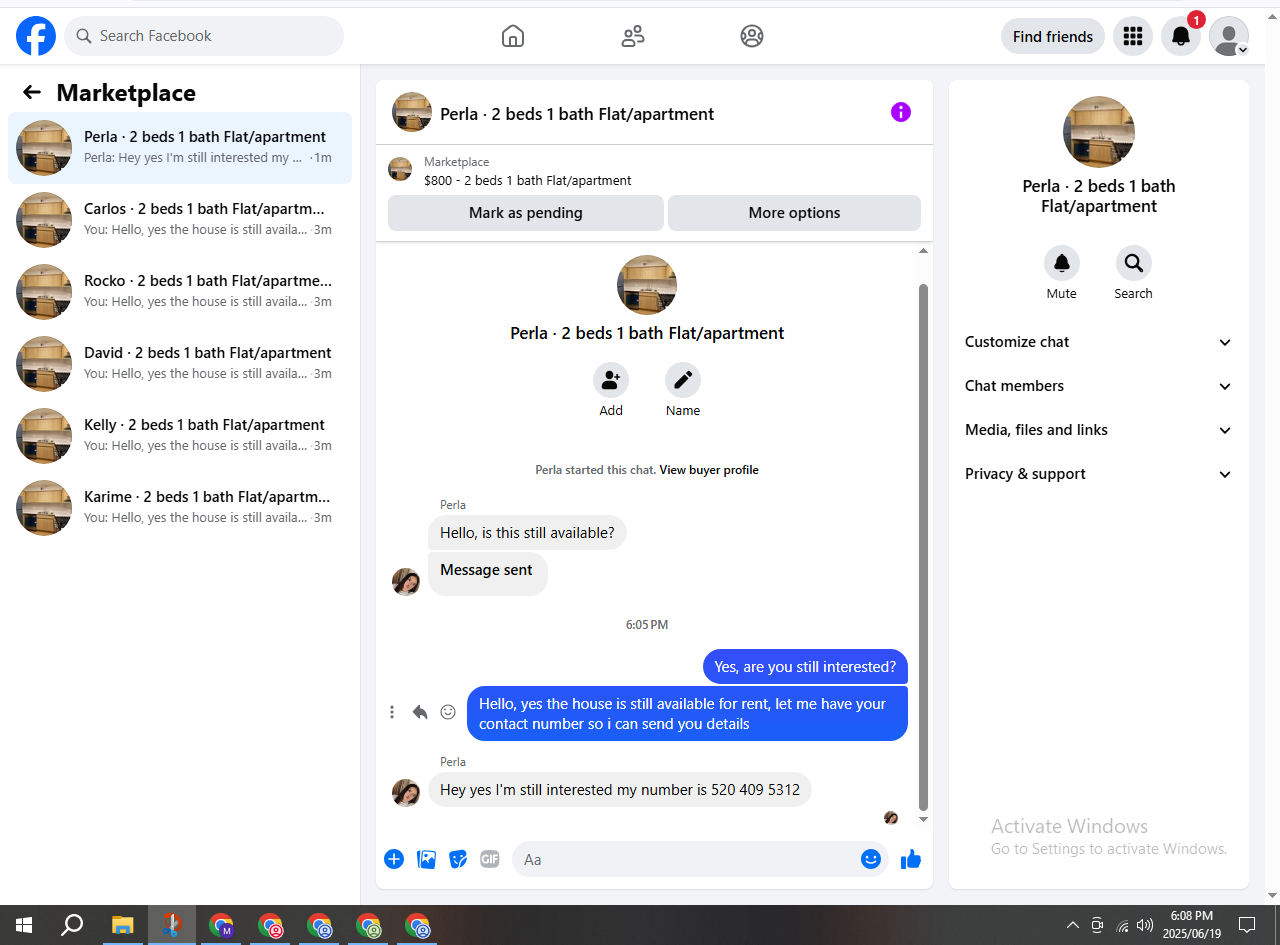Open the Home feed icon
Screen dimensions: 1280x945
click(x=512, y=36)
